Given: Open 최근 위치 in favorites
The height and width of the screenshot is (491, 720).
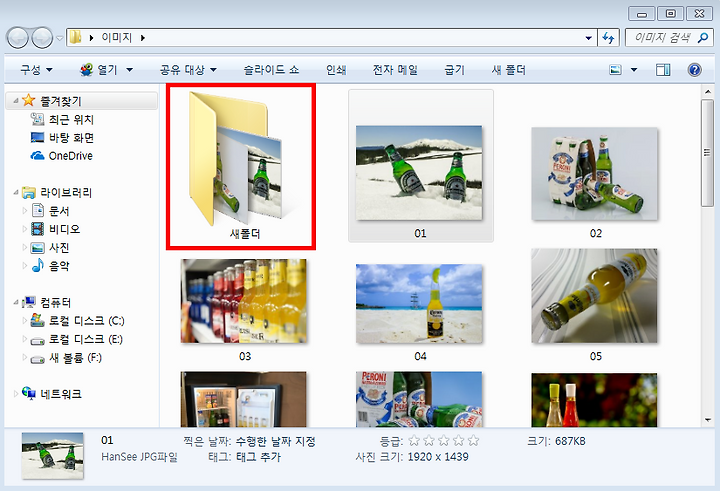Looking at the screenshot, I should tap(71, 119).
